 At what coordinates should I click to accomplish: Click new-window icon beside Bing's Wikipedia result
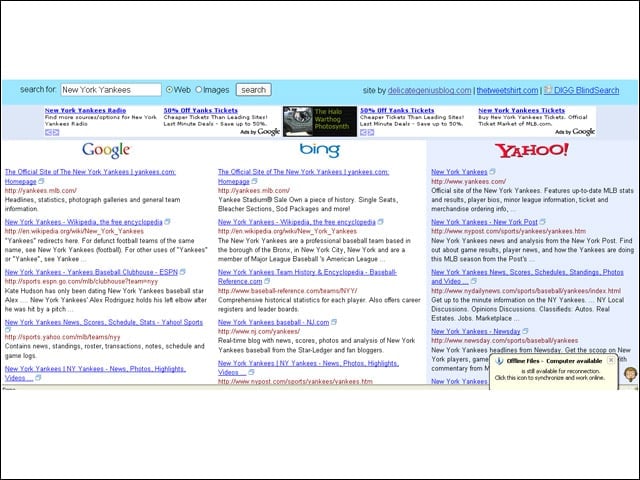pyautogui.click(x=380, y=222)
